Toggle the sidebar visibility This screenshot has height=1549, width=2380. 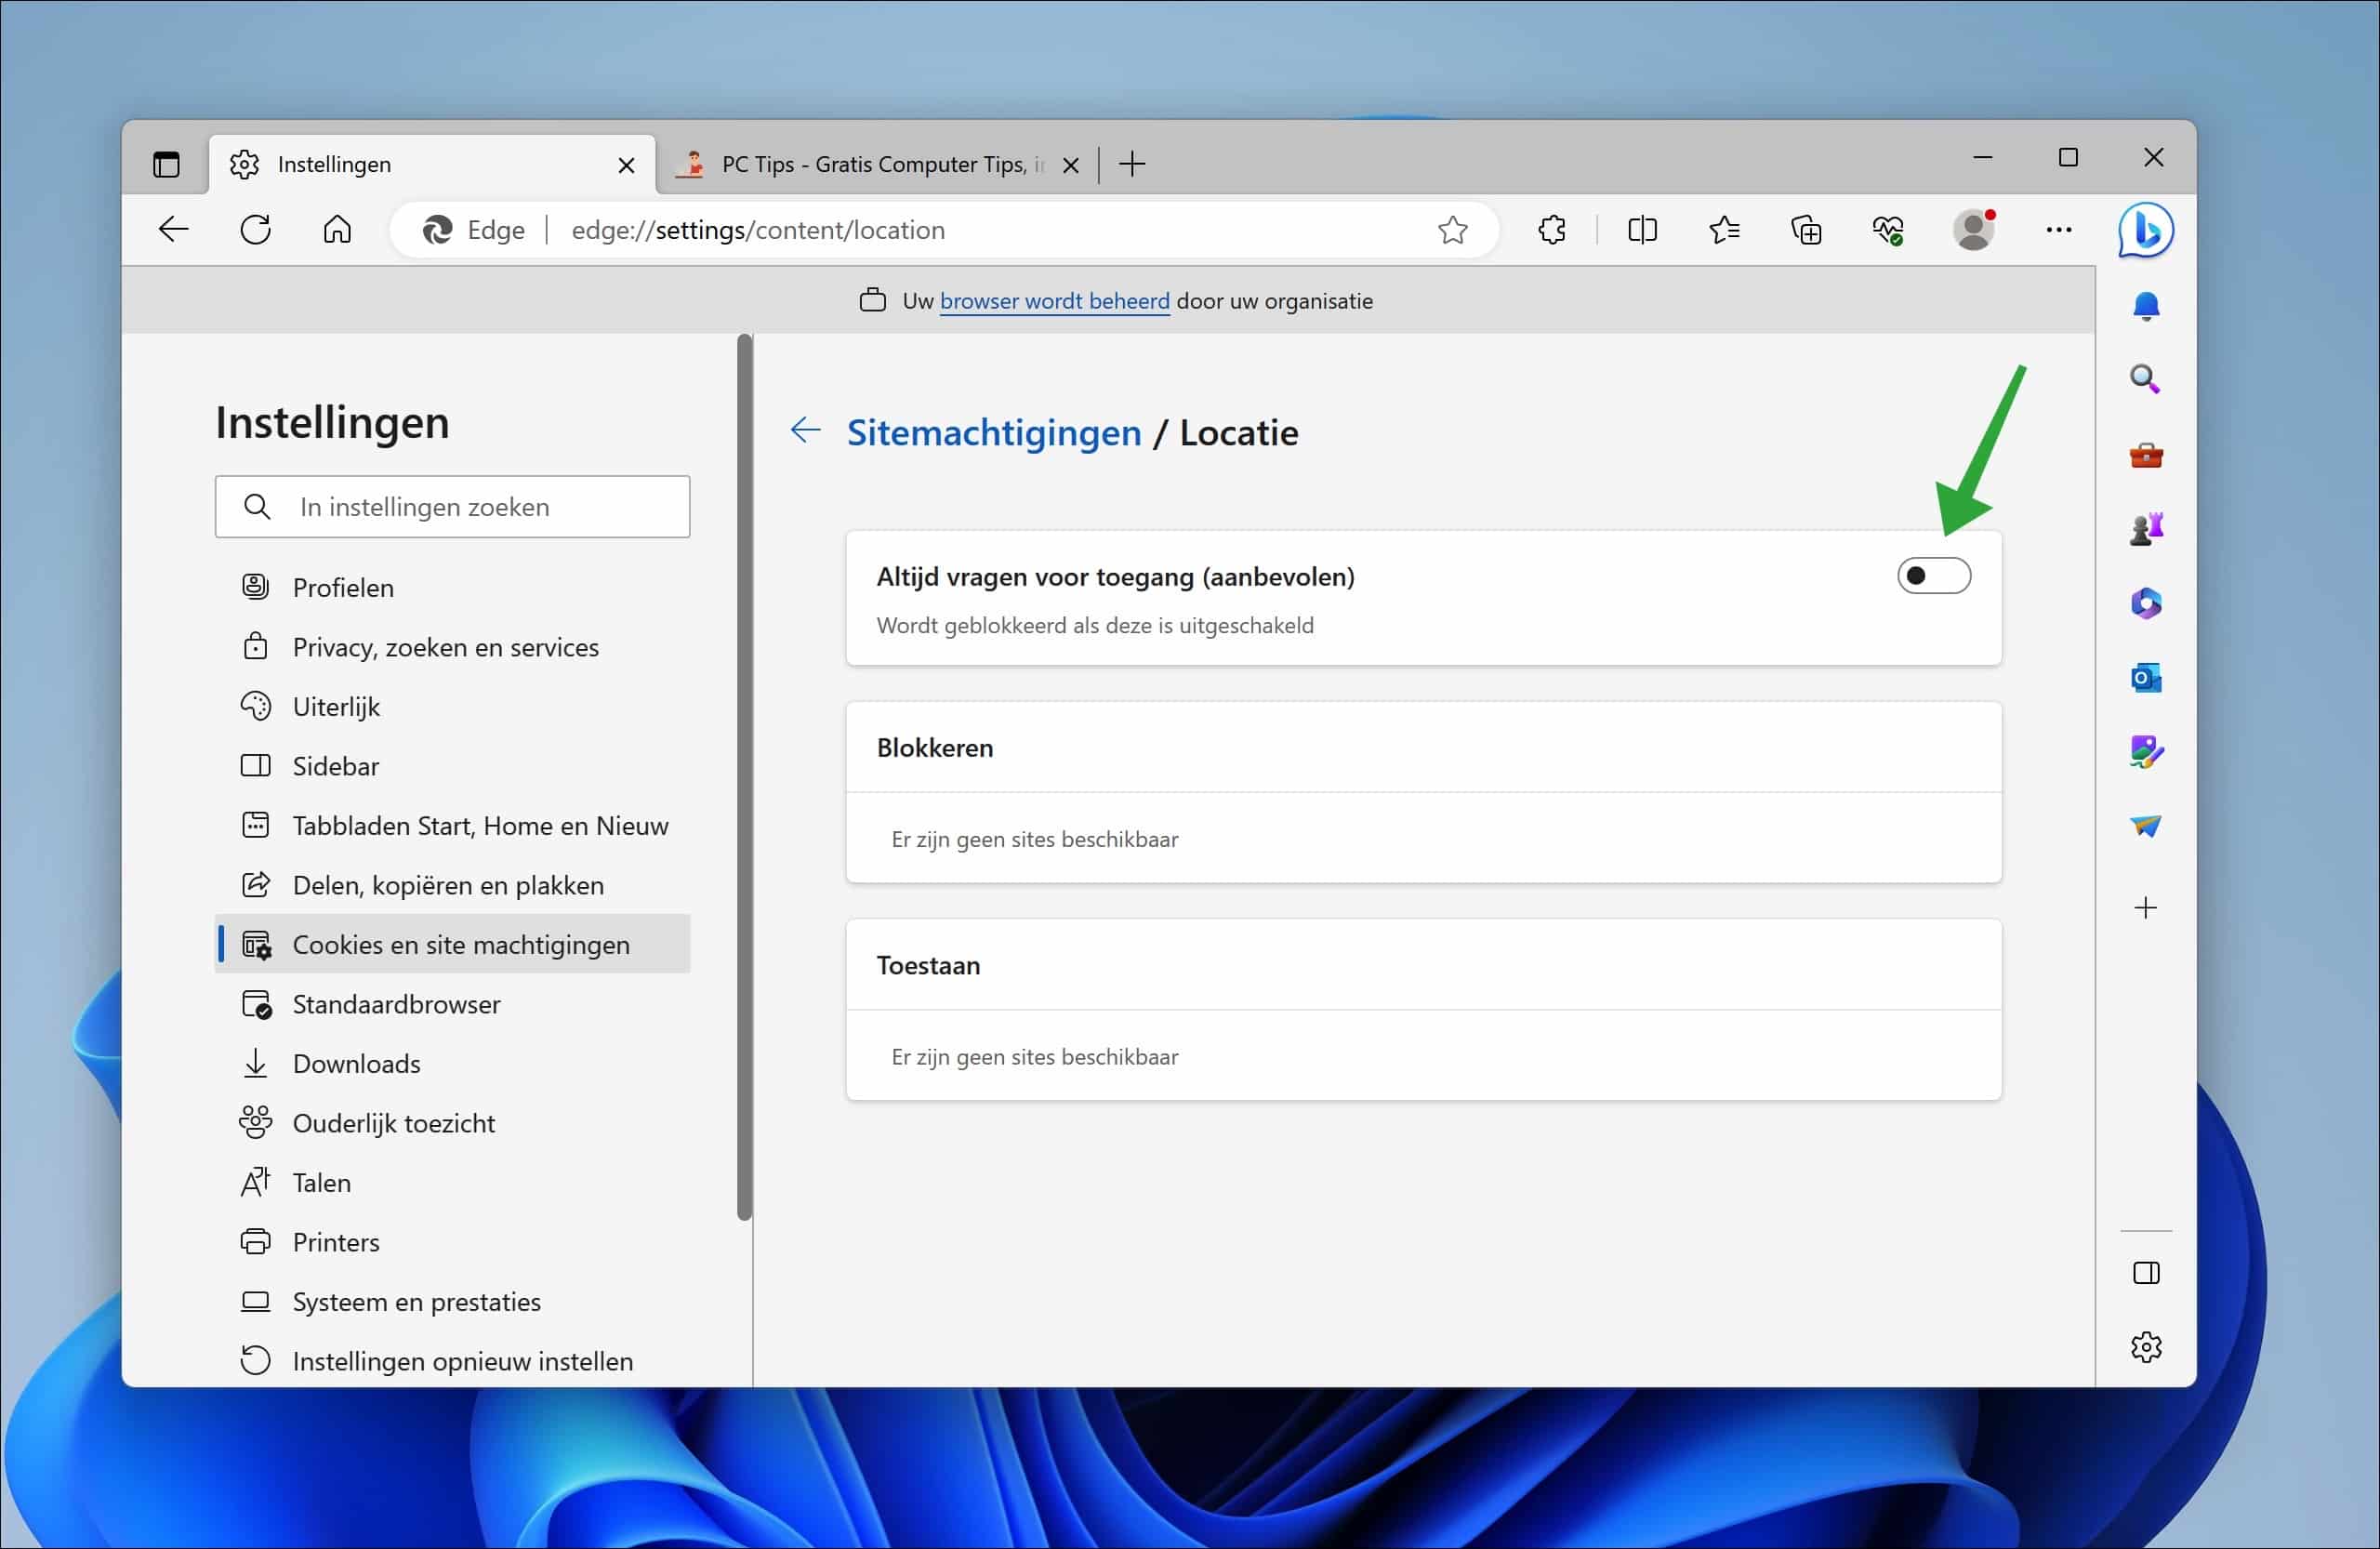[x=2146, y=1273]
